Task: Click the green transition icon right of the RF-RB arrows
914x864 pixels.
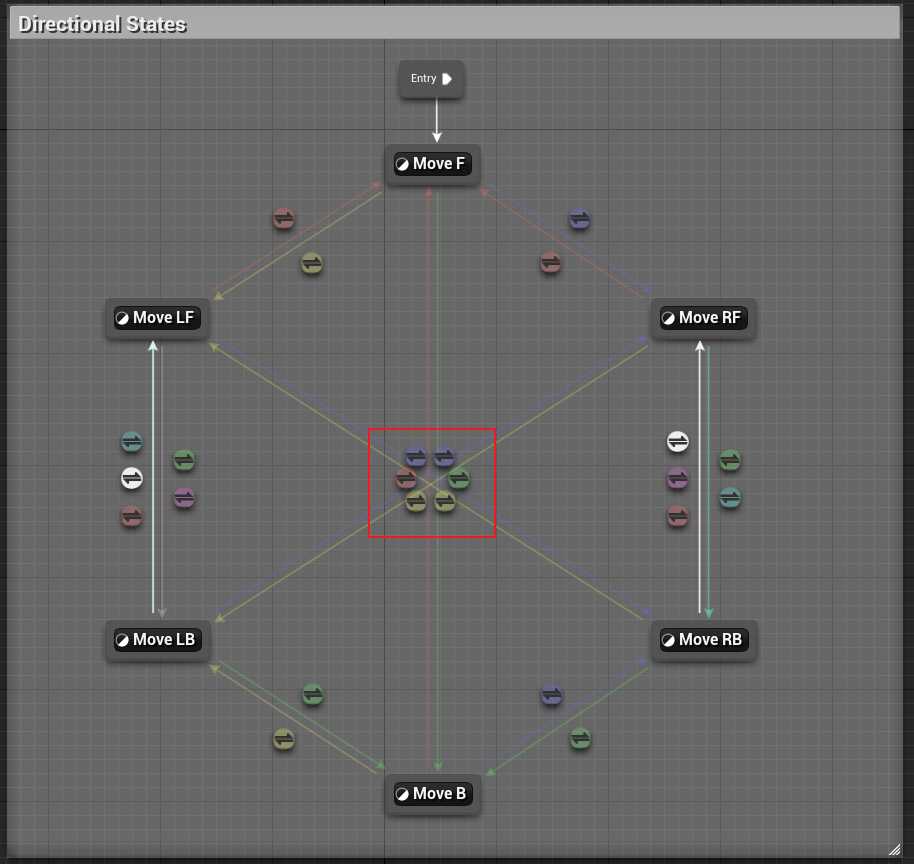Action: [730, 461]
